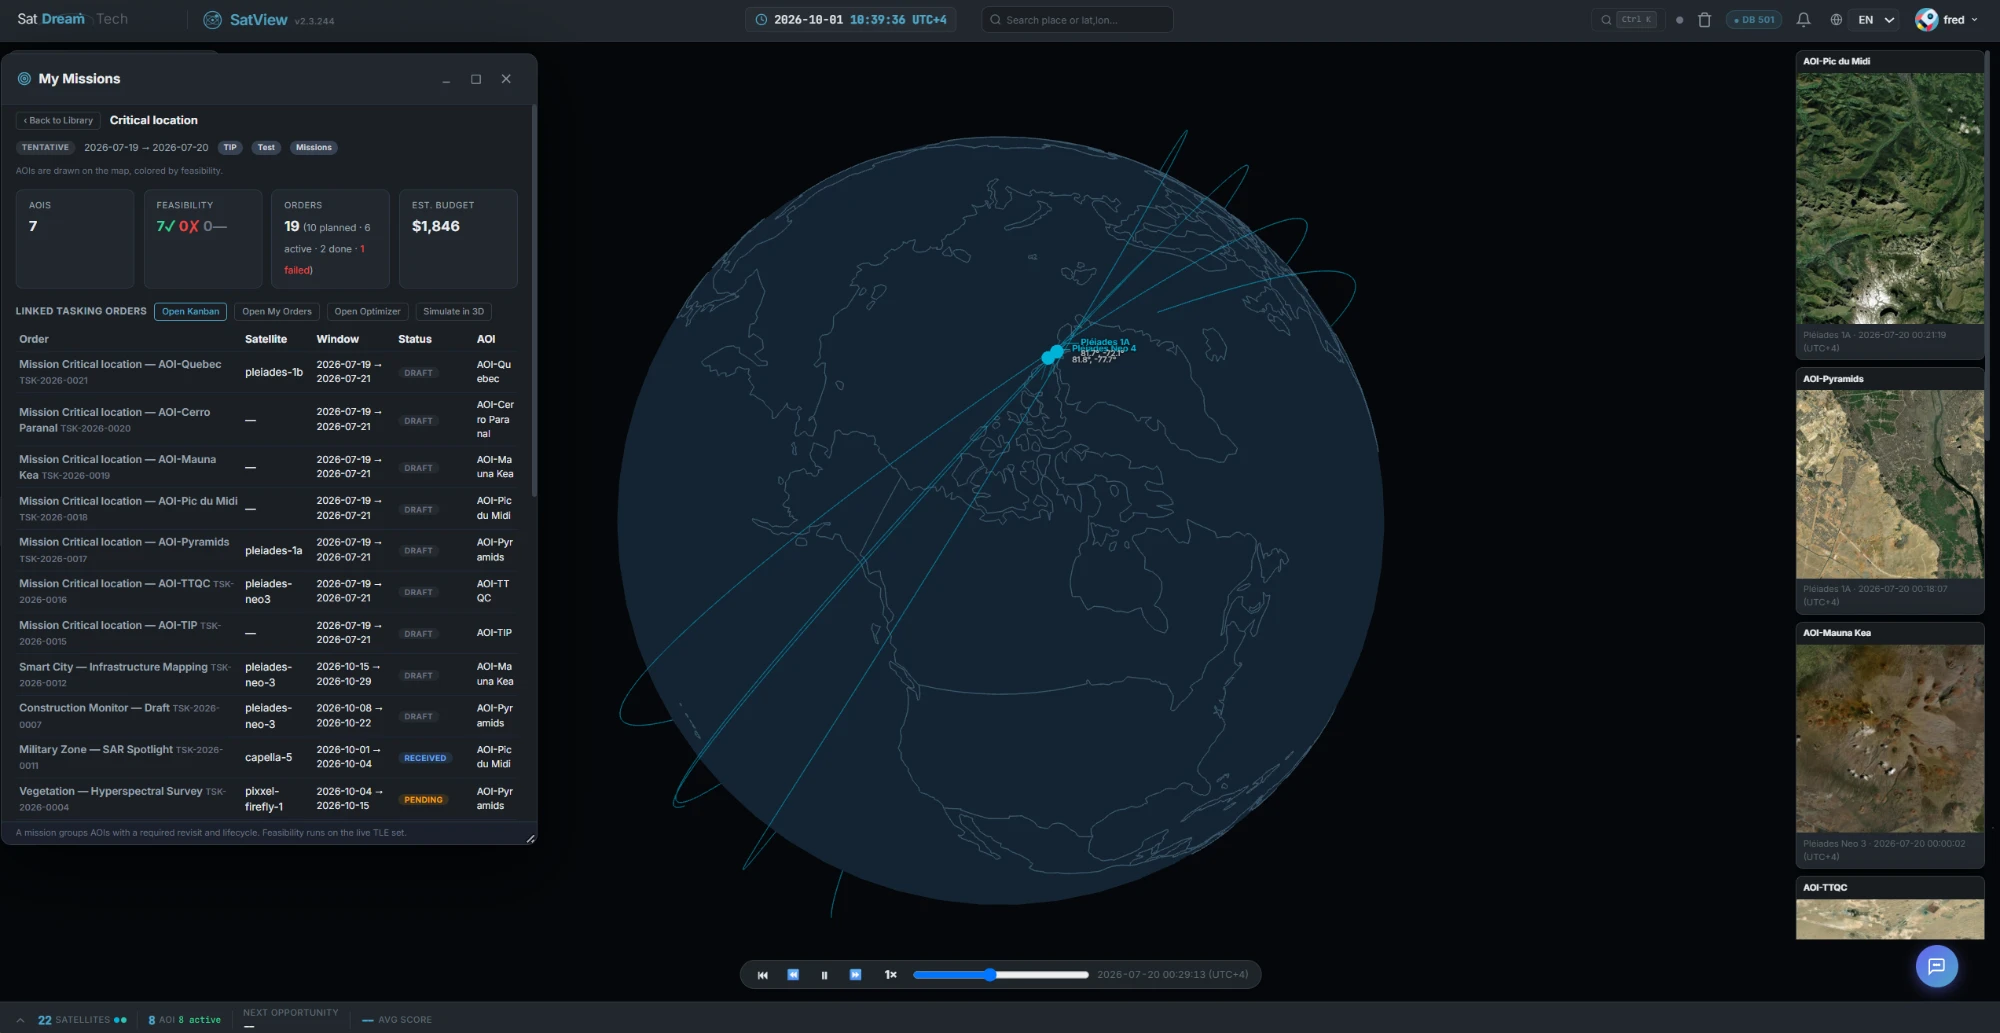Click the Test tag chip

click(266, 148)
